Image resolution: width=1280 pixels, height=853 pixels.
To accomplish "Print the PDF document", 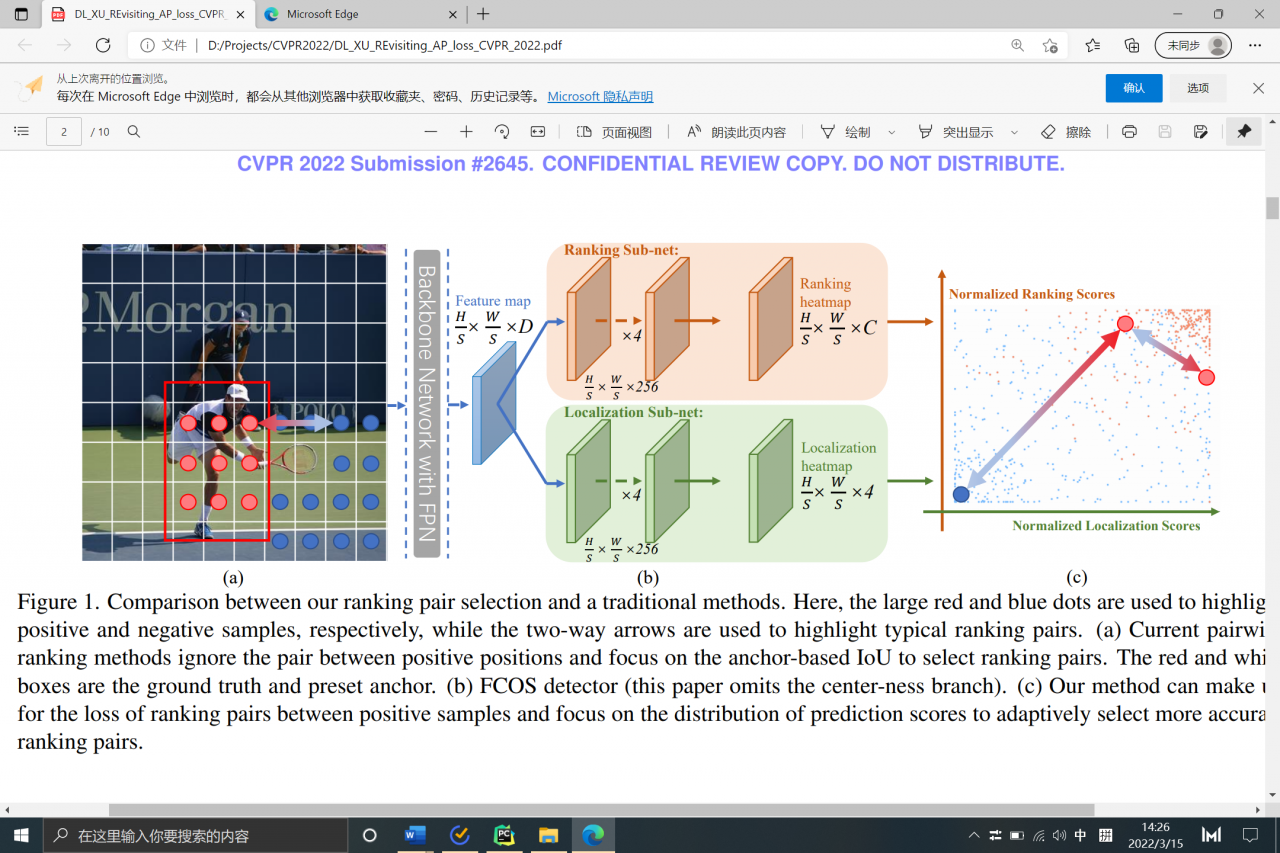I will [1129, 132].
